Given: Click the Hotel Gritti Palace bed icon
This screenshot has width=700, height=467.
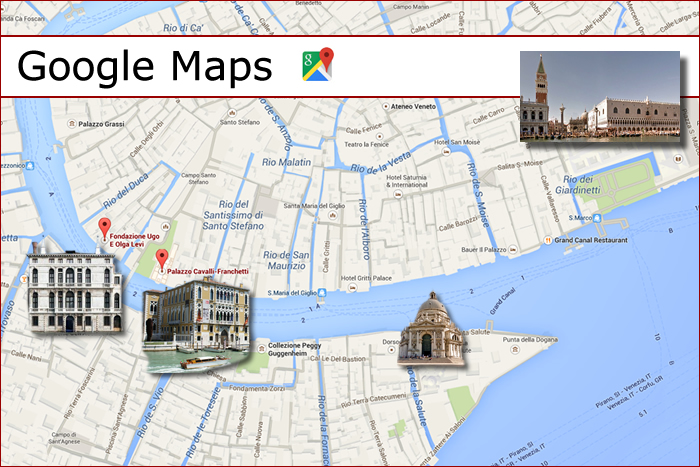Looking at the screenshot, I should tap(353, 288).
